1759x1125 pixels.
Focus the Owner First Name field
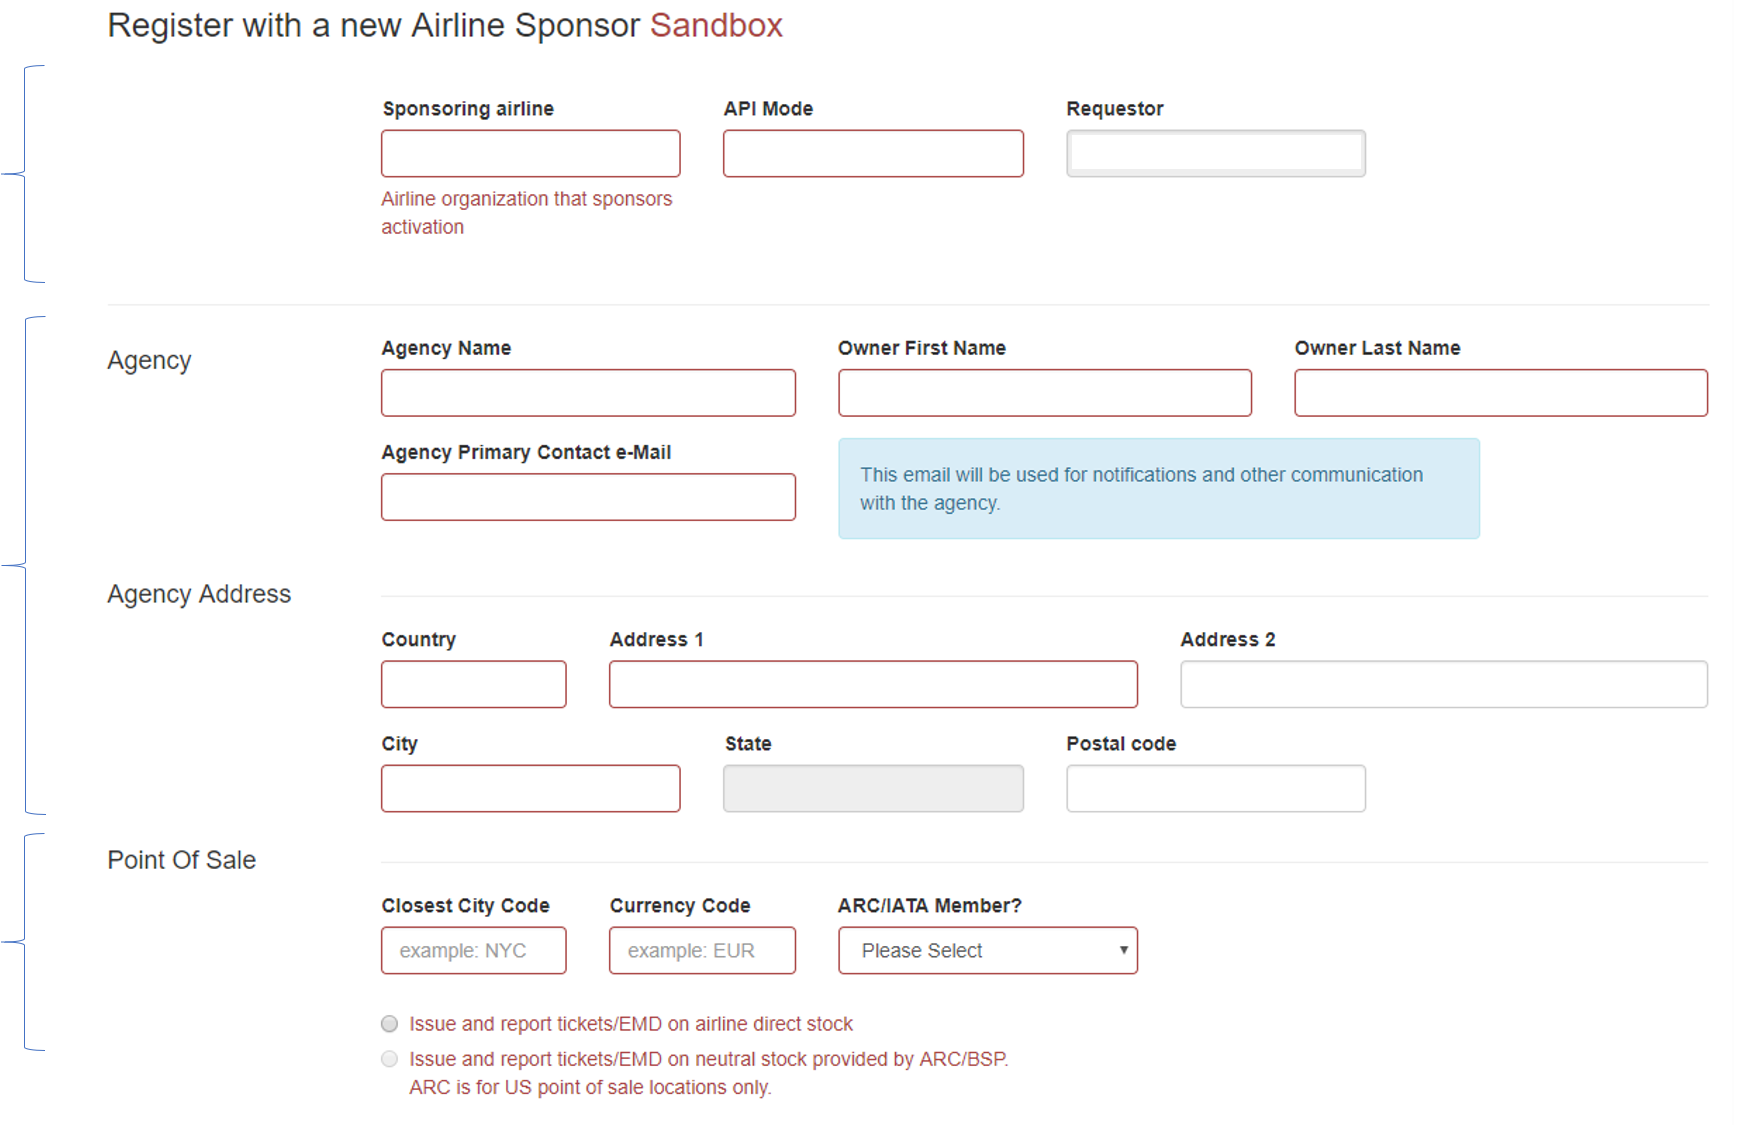1045,393
